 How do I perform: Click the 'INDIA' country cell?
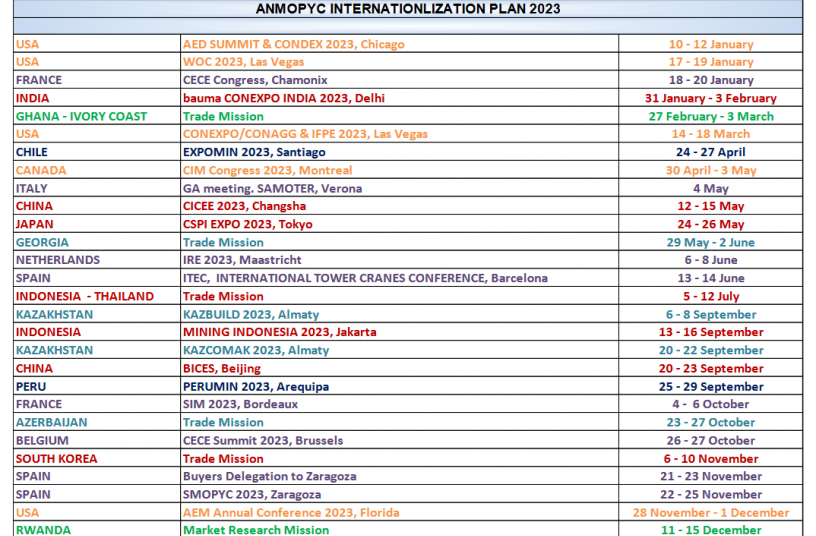(97, 98)
